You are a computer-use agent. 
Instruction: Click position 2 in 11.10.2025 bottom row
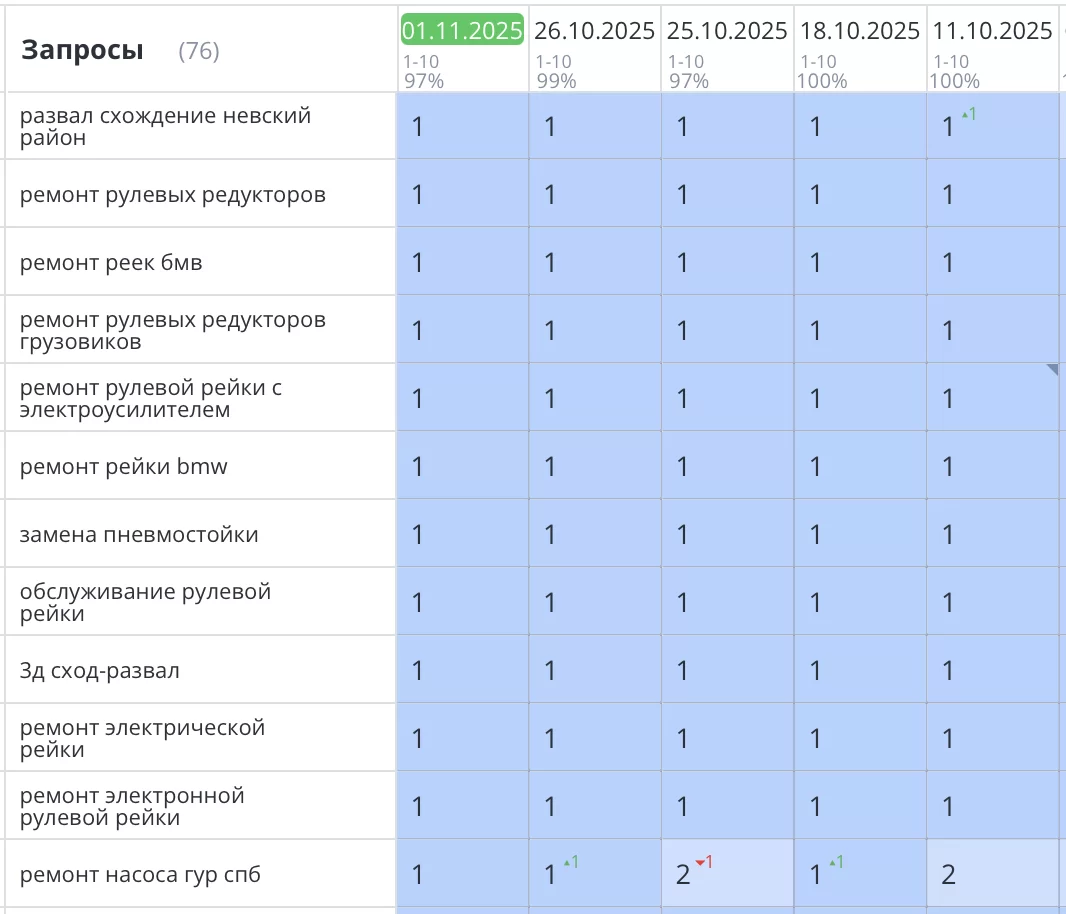948,875
